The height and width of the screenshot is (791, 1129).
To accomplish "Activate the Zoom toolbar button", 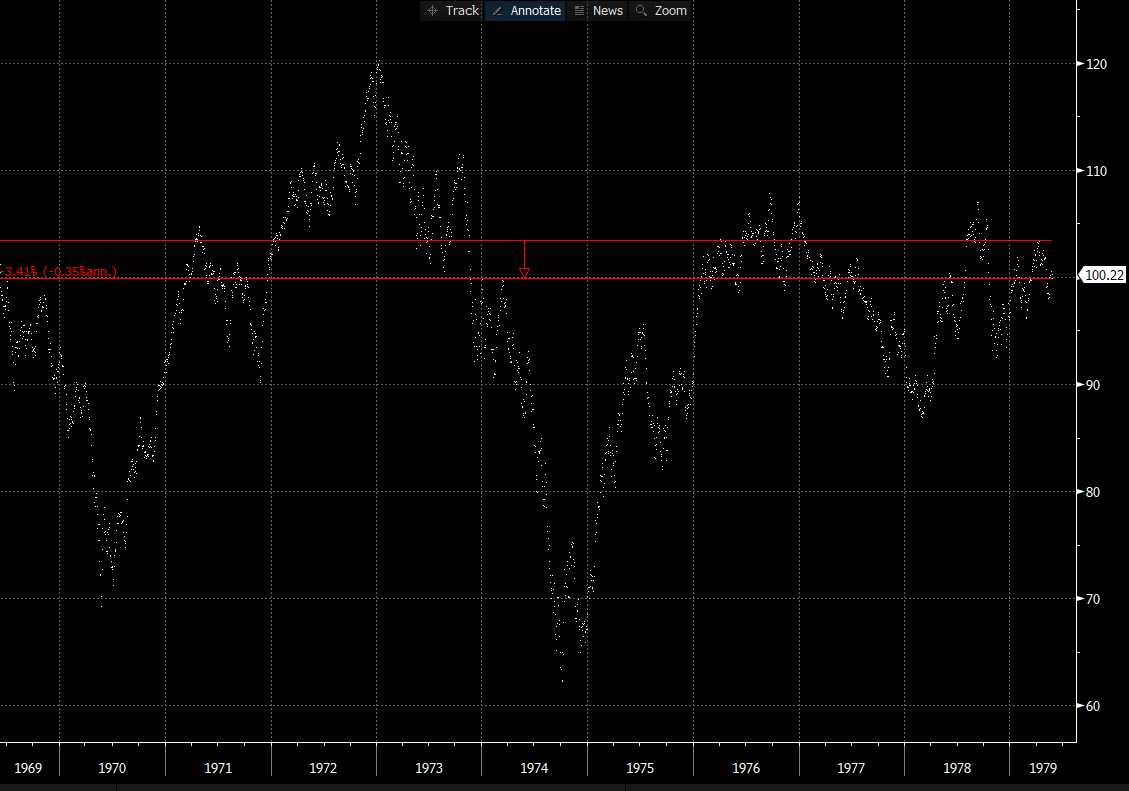I will pyautogui.click(x=661, y=11).
